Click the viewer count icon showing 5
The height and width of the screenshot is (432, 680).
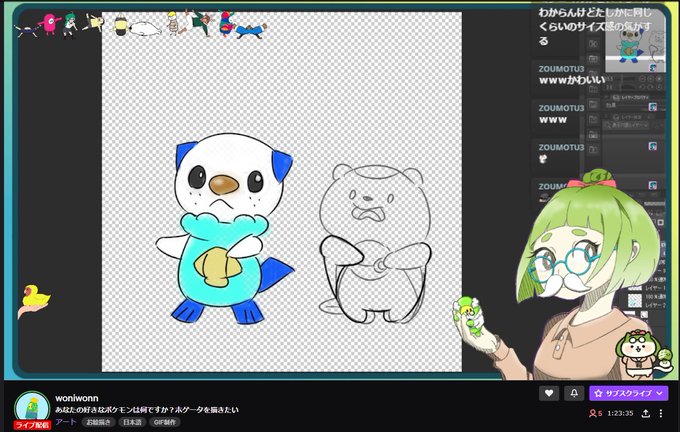pyautogui.click(x=595, y=413)
